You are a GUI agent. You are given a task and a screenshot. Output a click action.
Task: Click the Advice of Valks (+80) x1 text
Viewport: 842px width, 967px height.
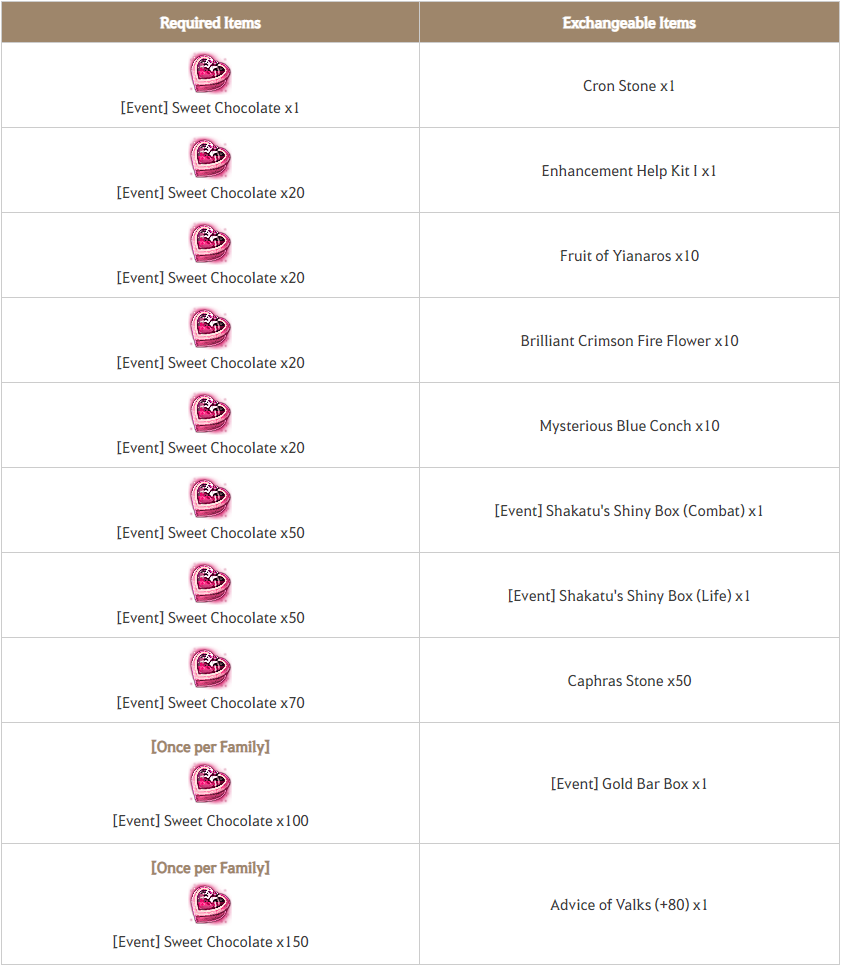coord(629,905)
